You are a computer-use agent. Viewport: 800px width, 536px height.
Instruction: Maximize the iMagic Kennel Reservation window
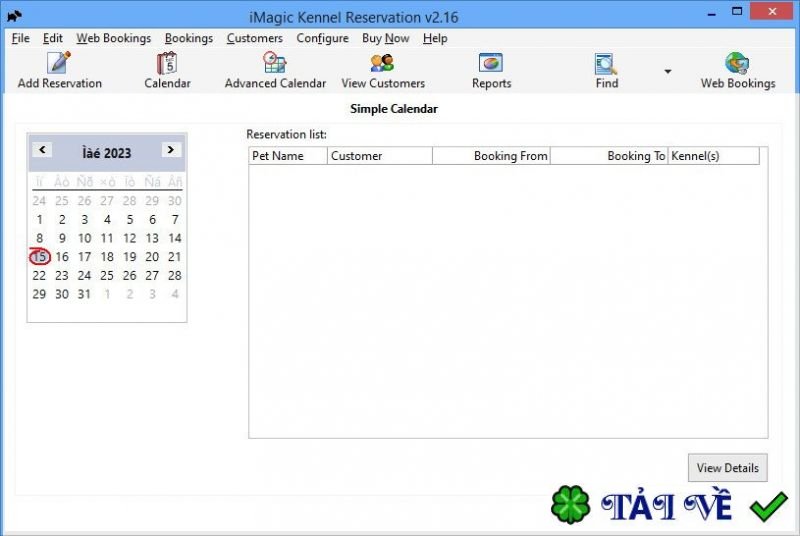pyautogui.click(x=737, y=11)
